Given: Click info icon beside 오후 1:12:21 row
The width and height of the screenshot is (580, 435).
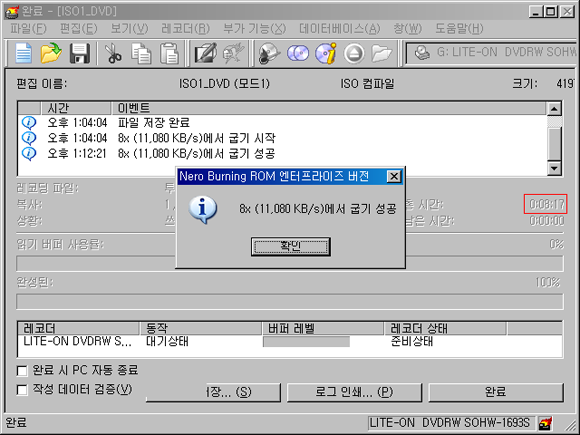Looking at the screenshot, I should point(29,154).
